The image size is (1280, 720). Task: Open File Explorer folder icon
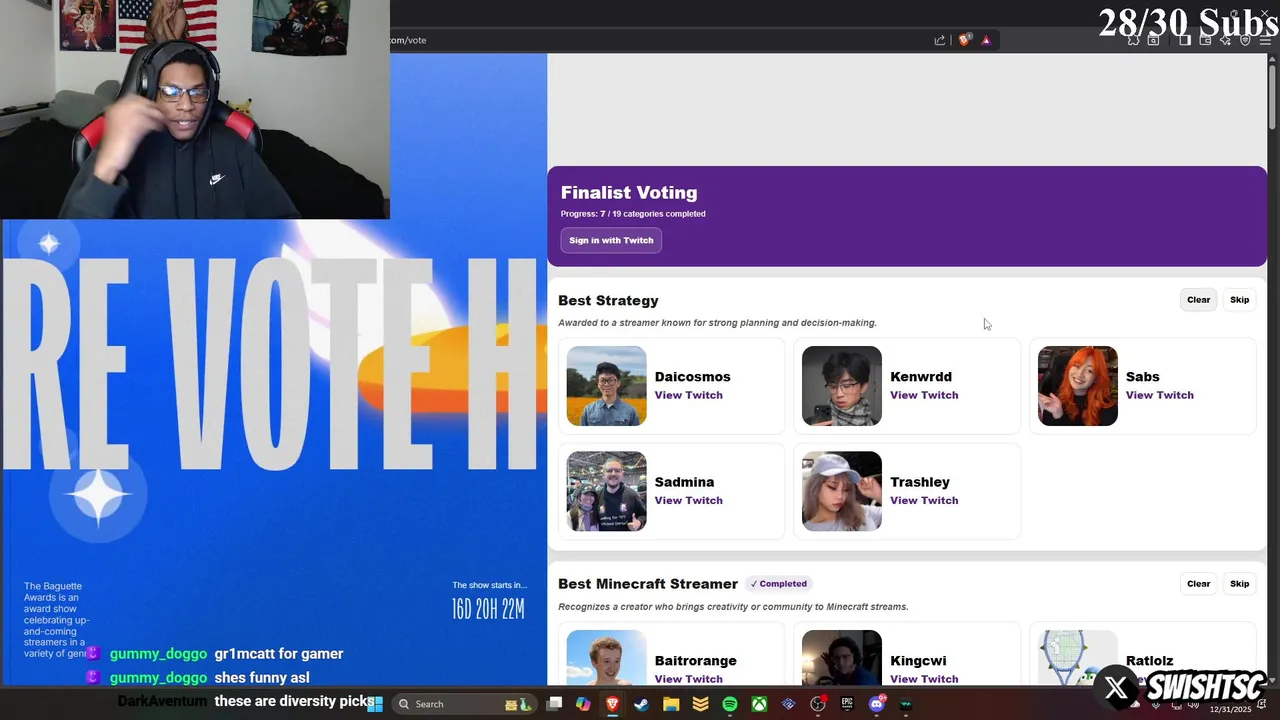coord(671,704)
